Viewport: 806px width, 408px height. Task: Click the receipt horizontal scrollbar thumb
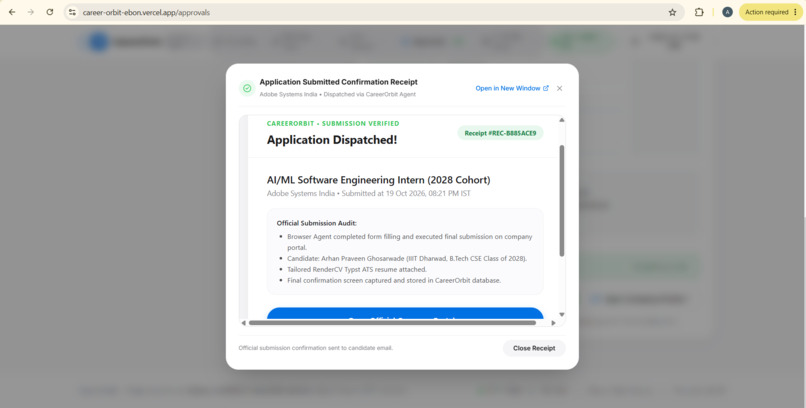tap(392, 323)
